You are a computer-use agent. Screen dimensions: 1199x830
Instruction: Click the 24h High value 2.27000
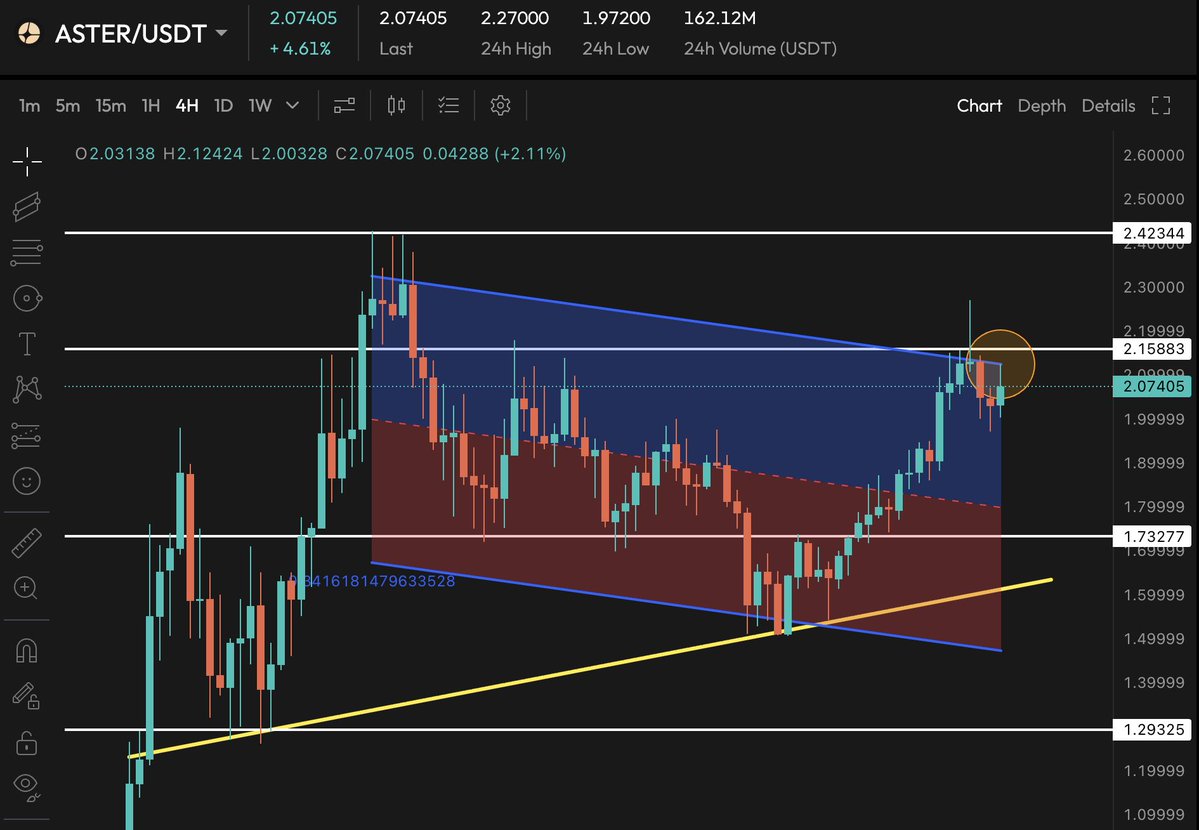coord(515,18)
